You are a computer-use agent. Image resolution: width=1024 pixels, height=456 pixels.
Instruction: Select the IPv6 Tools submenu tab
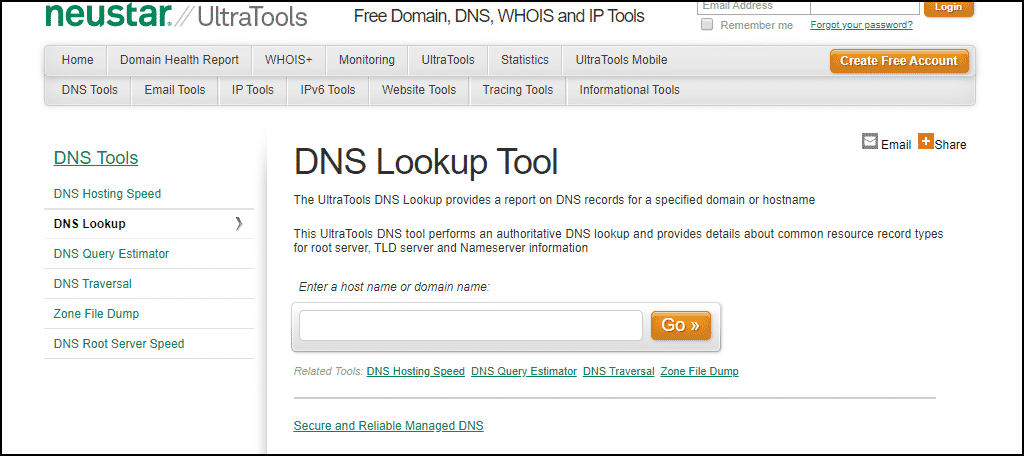point(328,90)
